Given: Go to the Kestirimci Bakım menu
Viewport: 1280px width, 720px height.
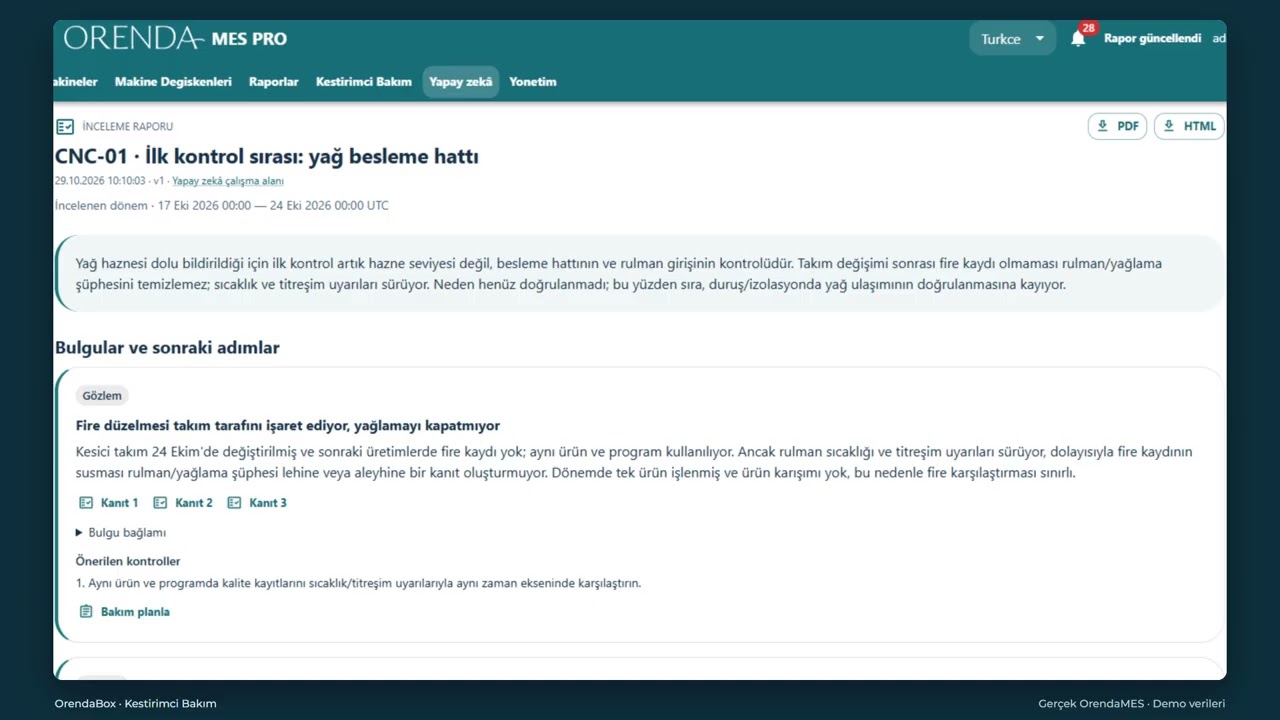Looking at the screenshot, I should pyautogui.click(x=364, y=82).
